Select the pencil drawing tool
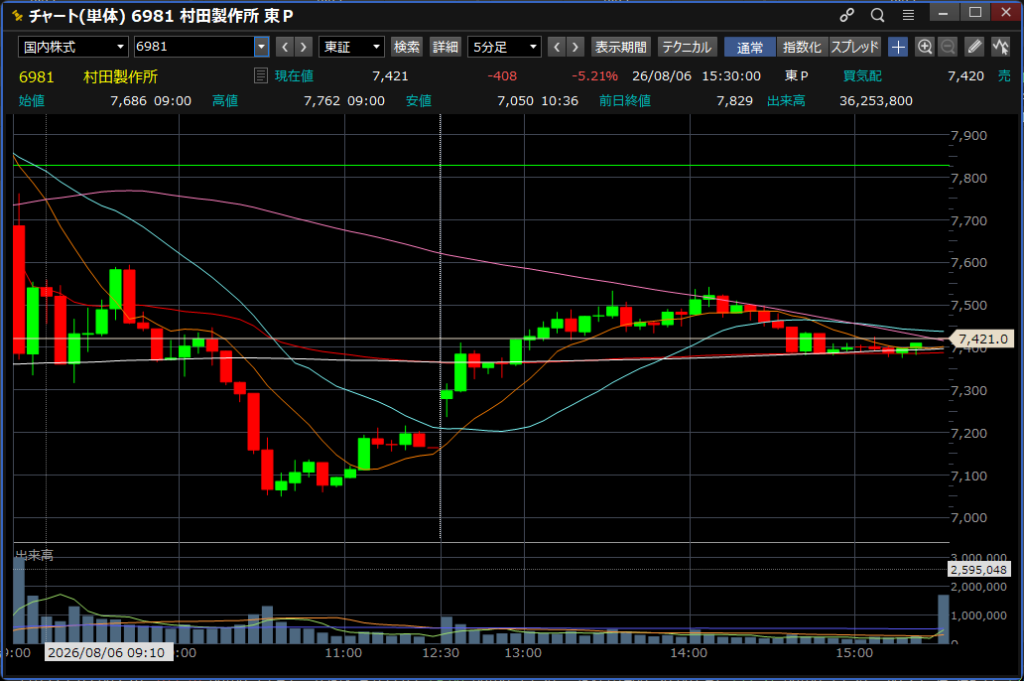 click(x=974, y=47)
